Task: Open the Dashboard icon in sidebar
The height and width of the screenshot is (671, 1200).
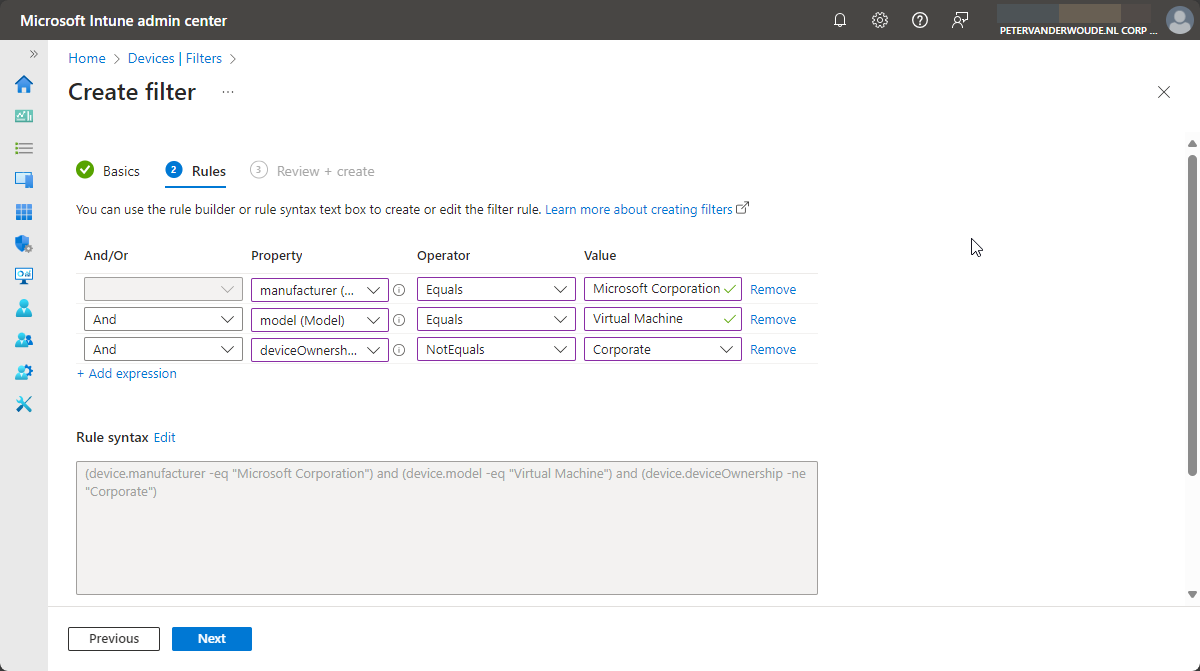Action: 24,116
